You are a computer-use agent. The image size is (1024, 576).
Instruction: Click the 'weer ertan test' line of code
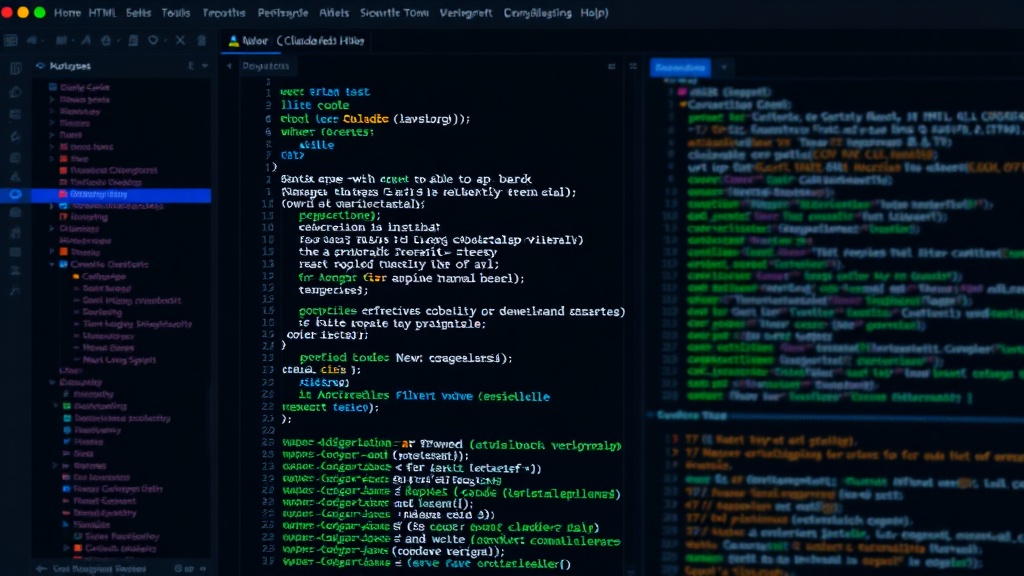point(325,92)
